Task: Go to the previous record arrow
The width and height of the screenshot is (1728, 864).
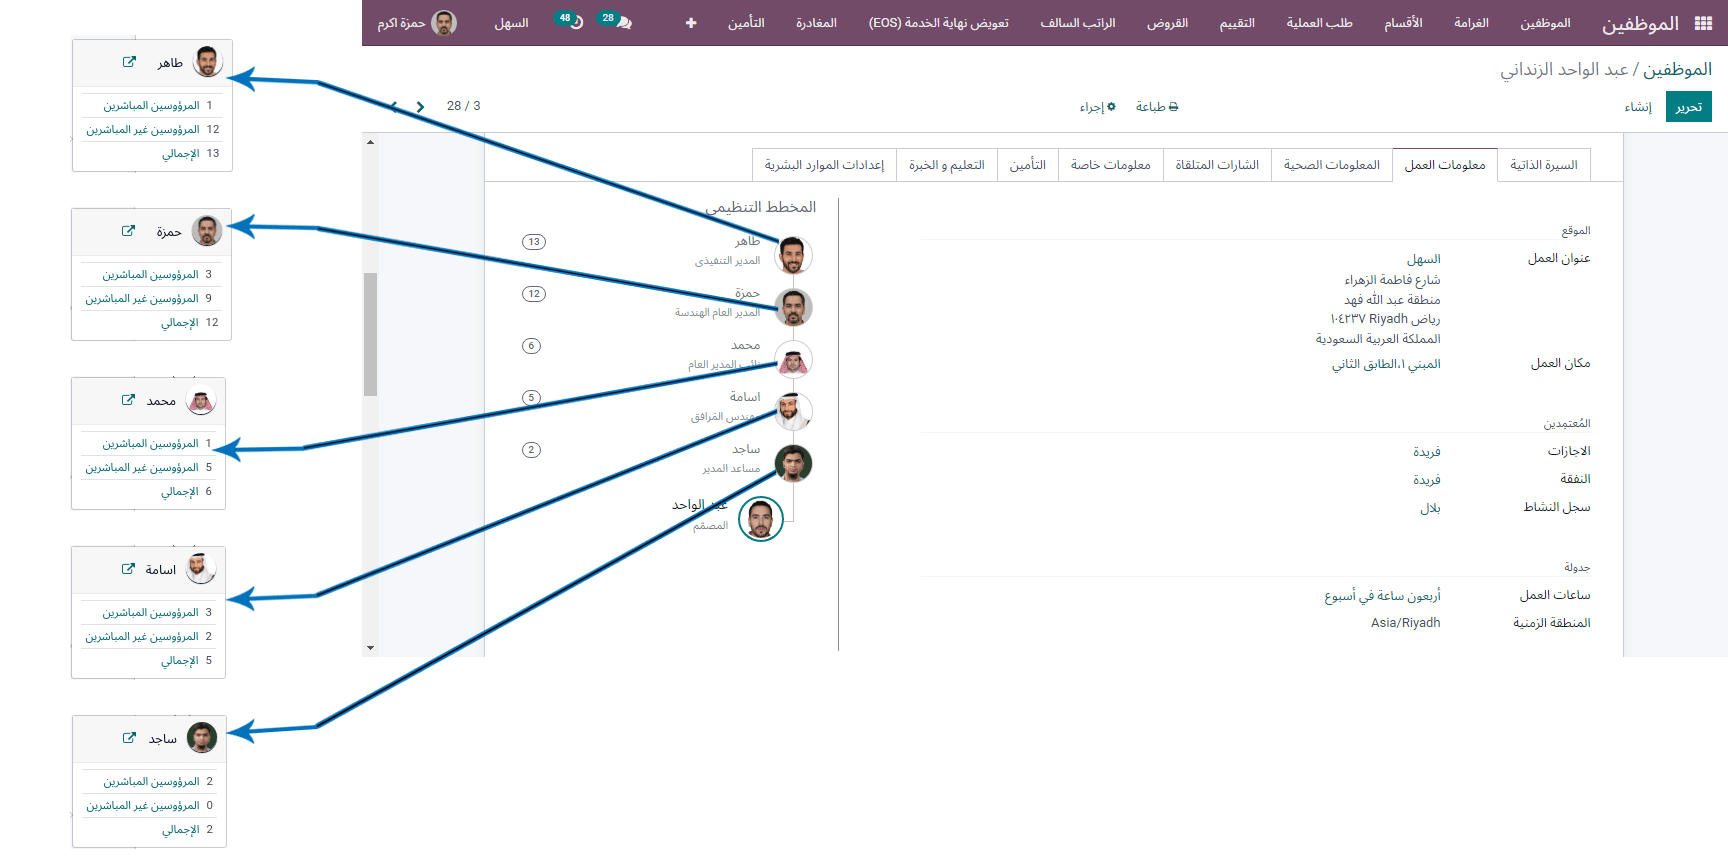Action: pos(395,106)
